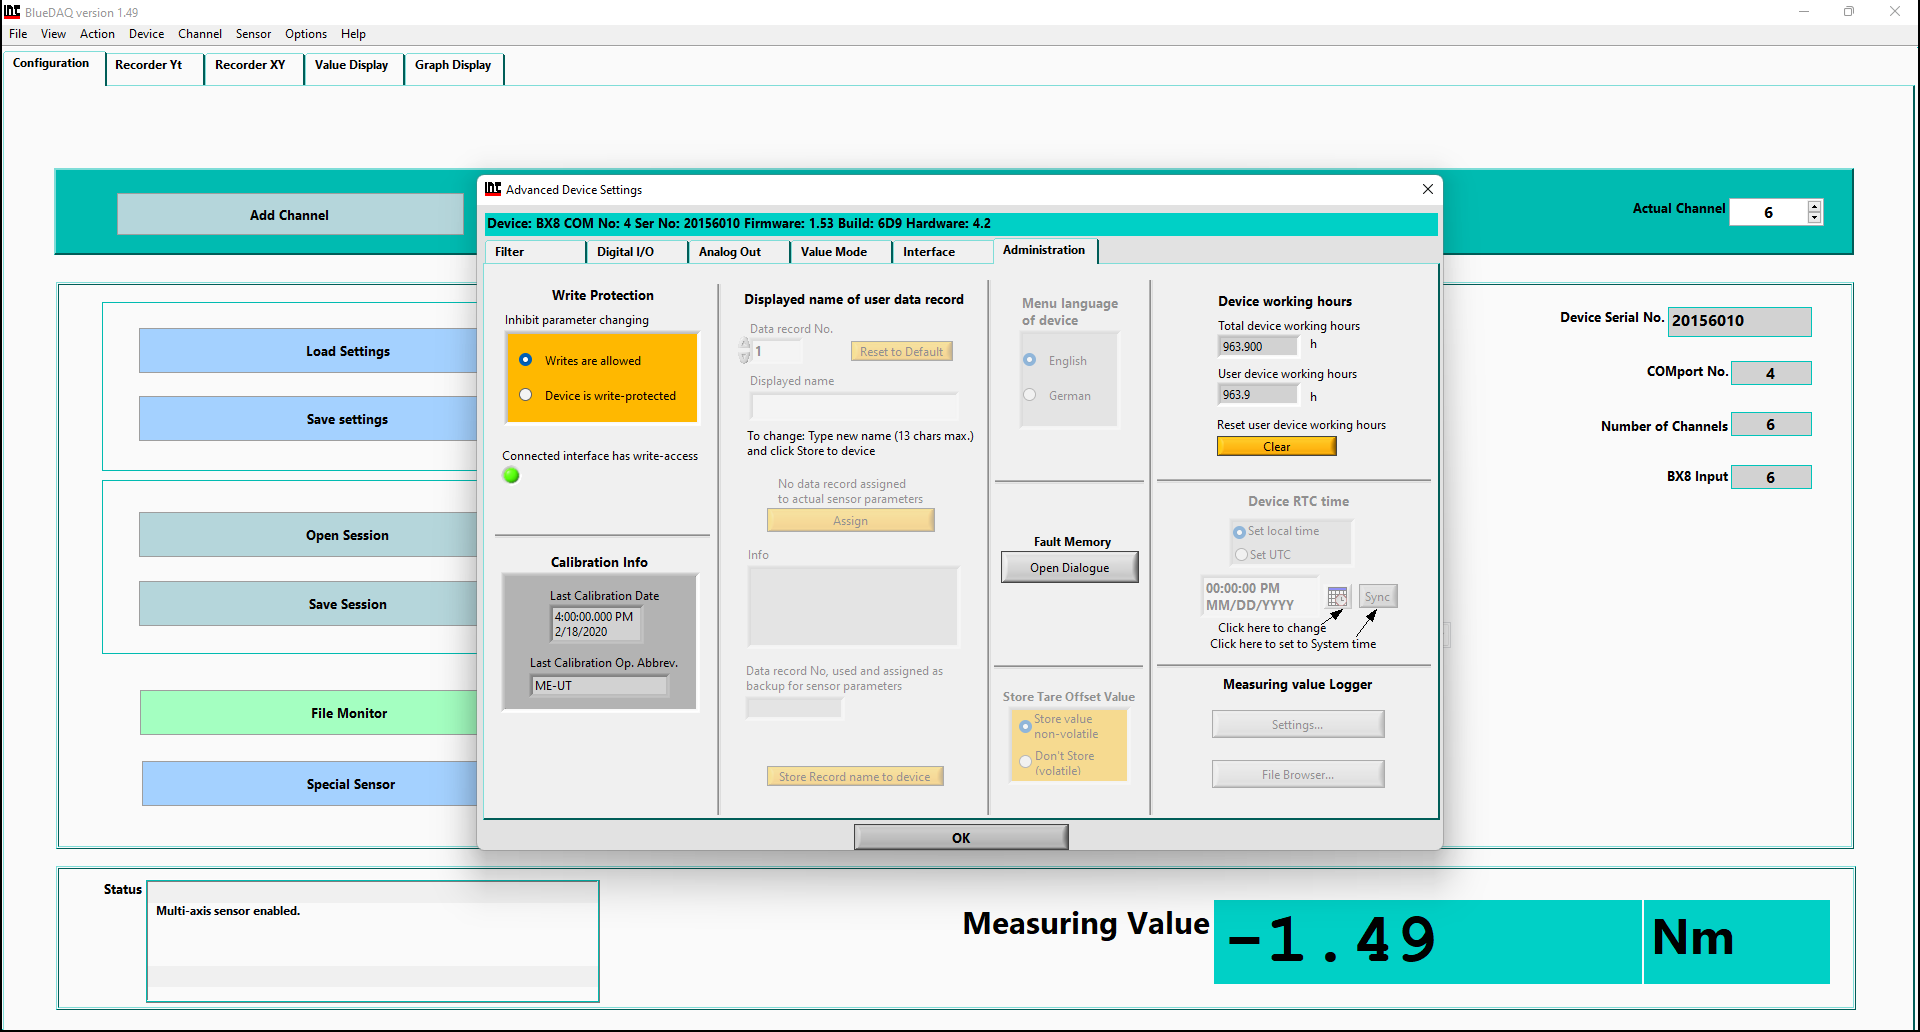Open the Analog Out tab
Image resolution: width=1920 pixels, height=1032 pixels.
coord(730,252)
